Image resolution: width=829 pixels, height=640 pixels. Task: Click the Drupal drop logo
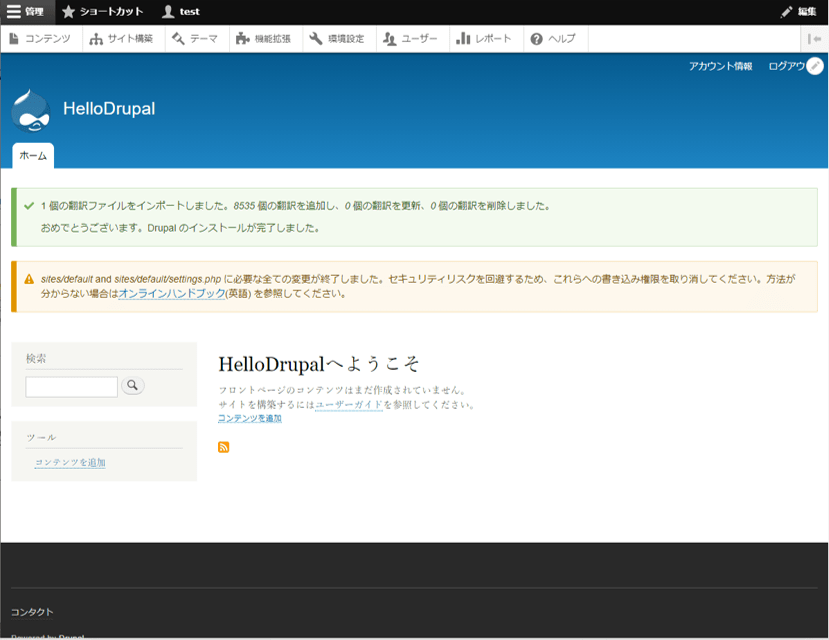click(x=31, y=111)
